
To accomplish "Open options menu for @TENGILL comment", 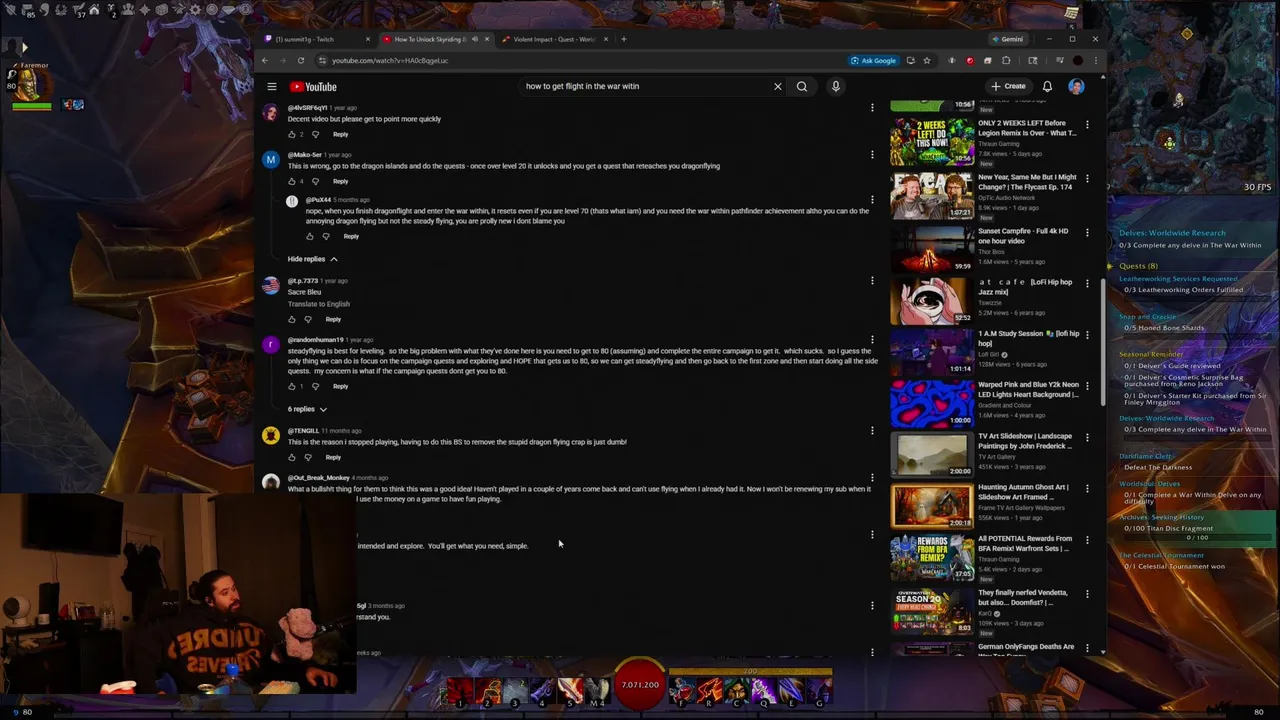I will pyautogui.click(x=872, y=431).
